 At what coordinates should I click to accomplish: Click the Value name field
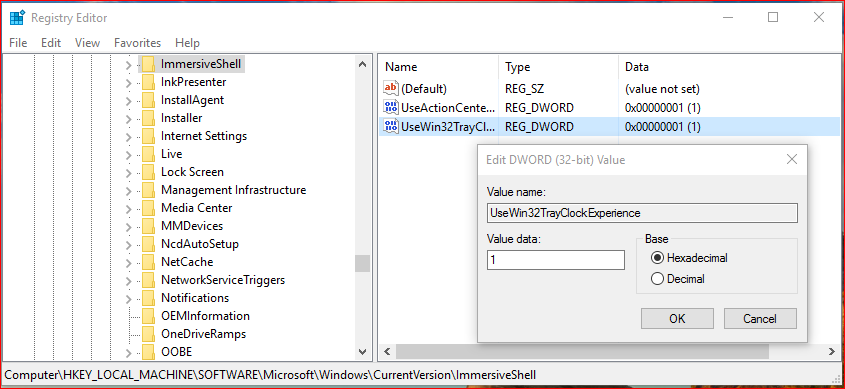(642, 213)
